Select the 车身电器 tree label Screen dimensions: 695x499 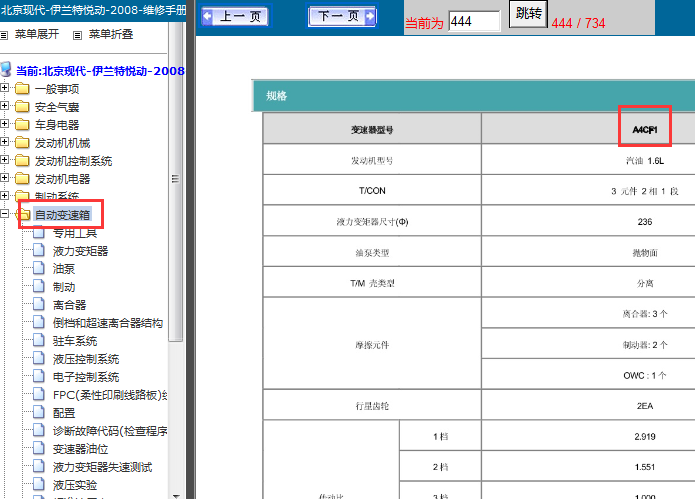click(57, 125)
